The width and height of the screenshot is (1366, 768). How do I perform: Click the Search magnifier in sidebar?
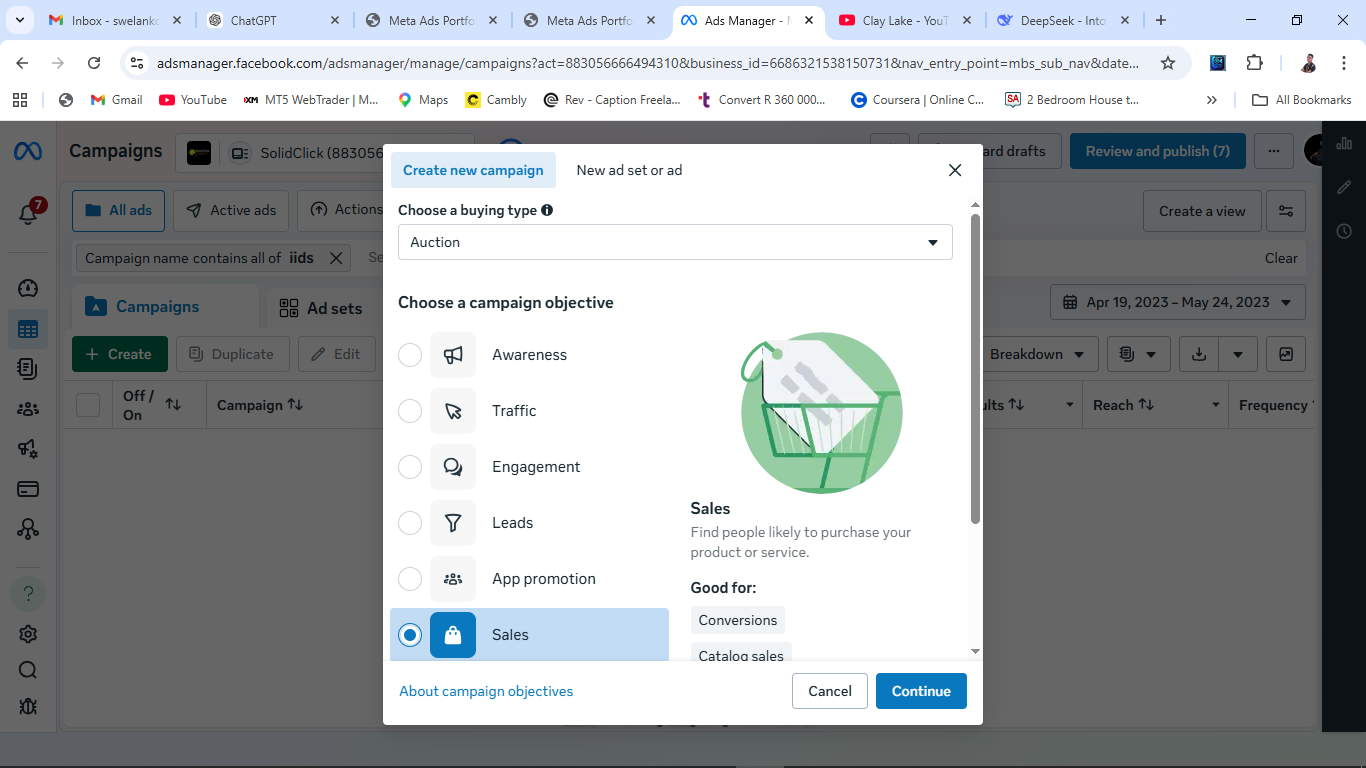[x=28, y=670]
